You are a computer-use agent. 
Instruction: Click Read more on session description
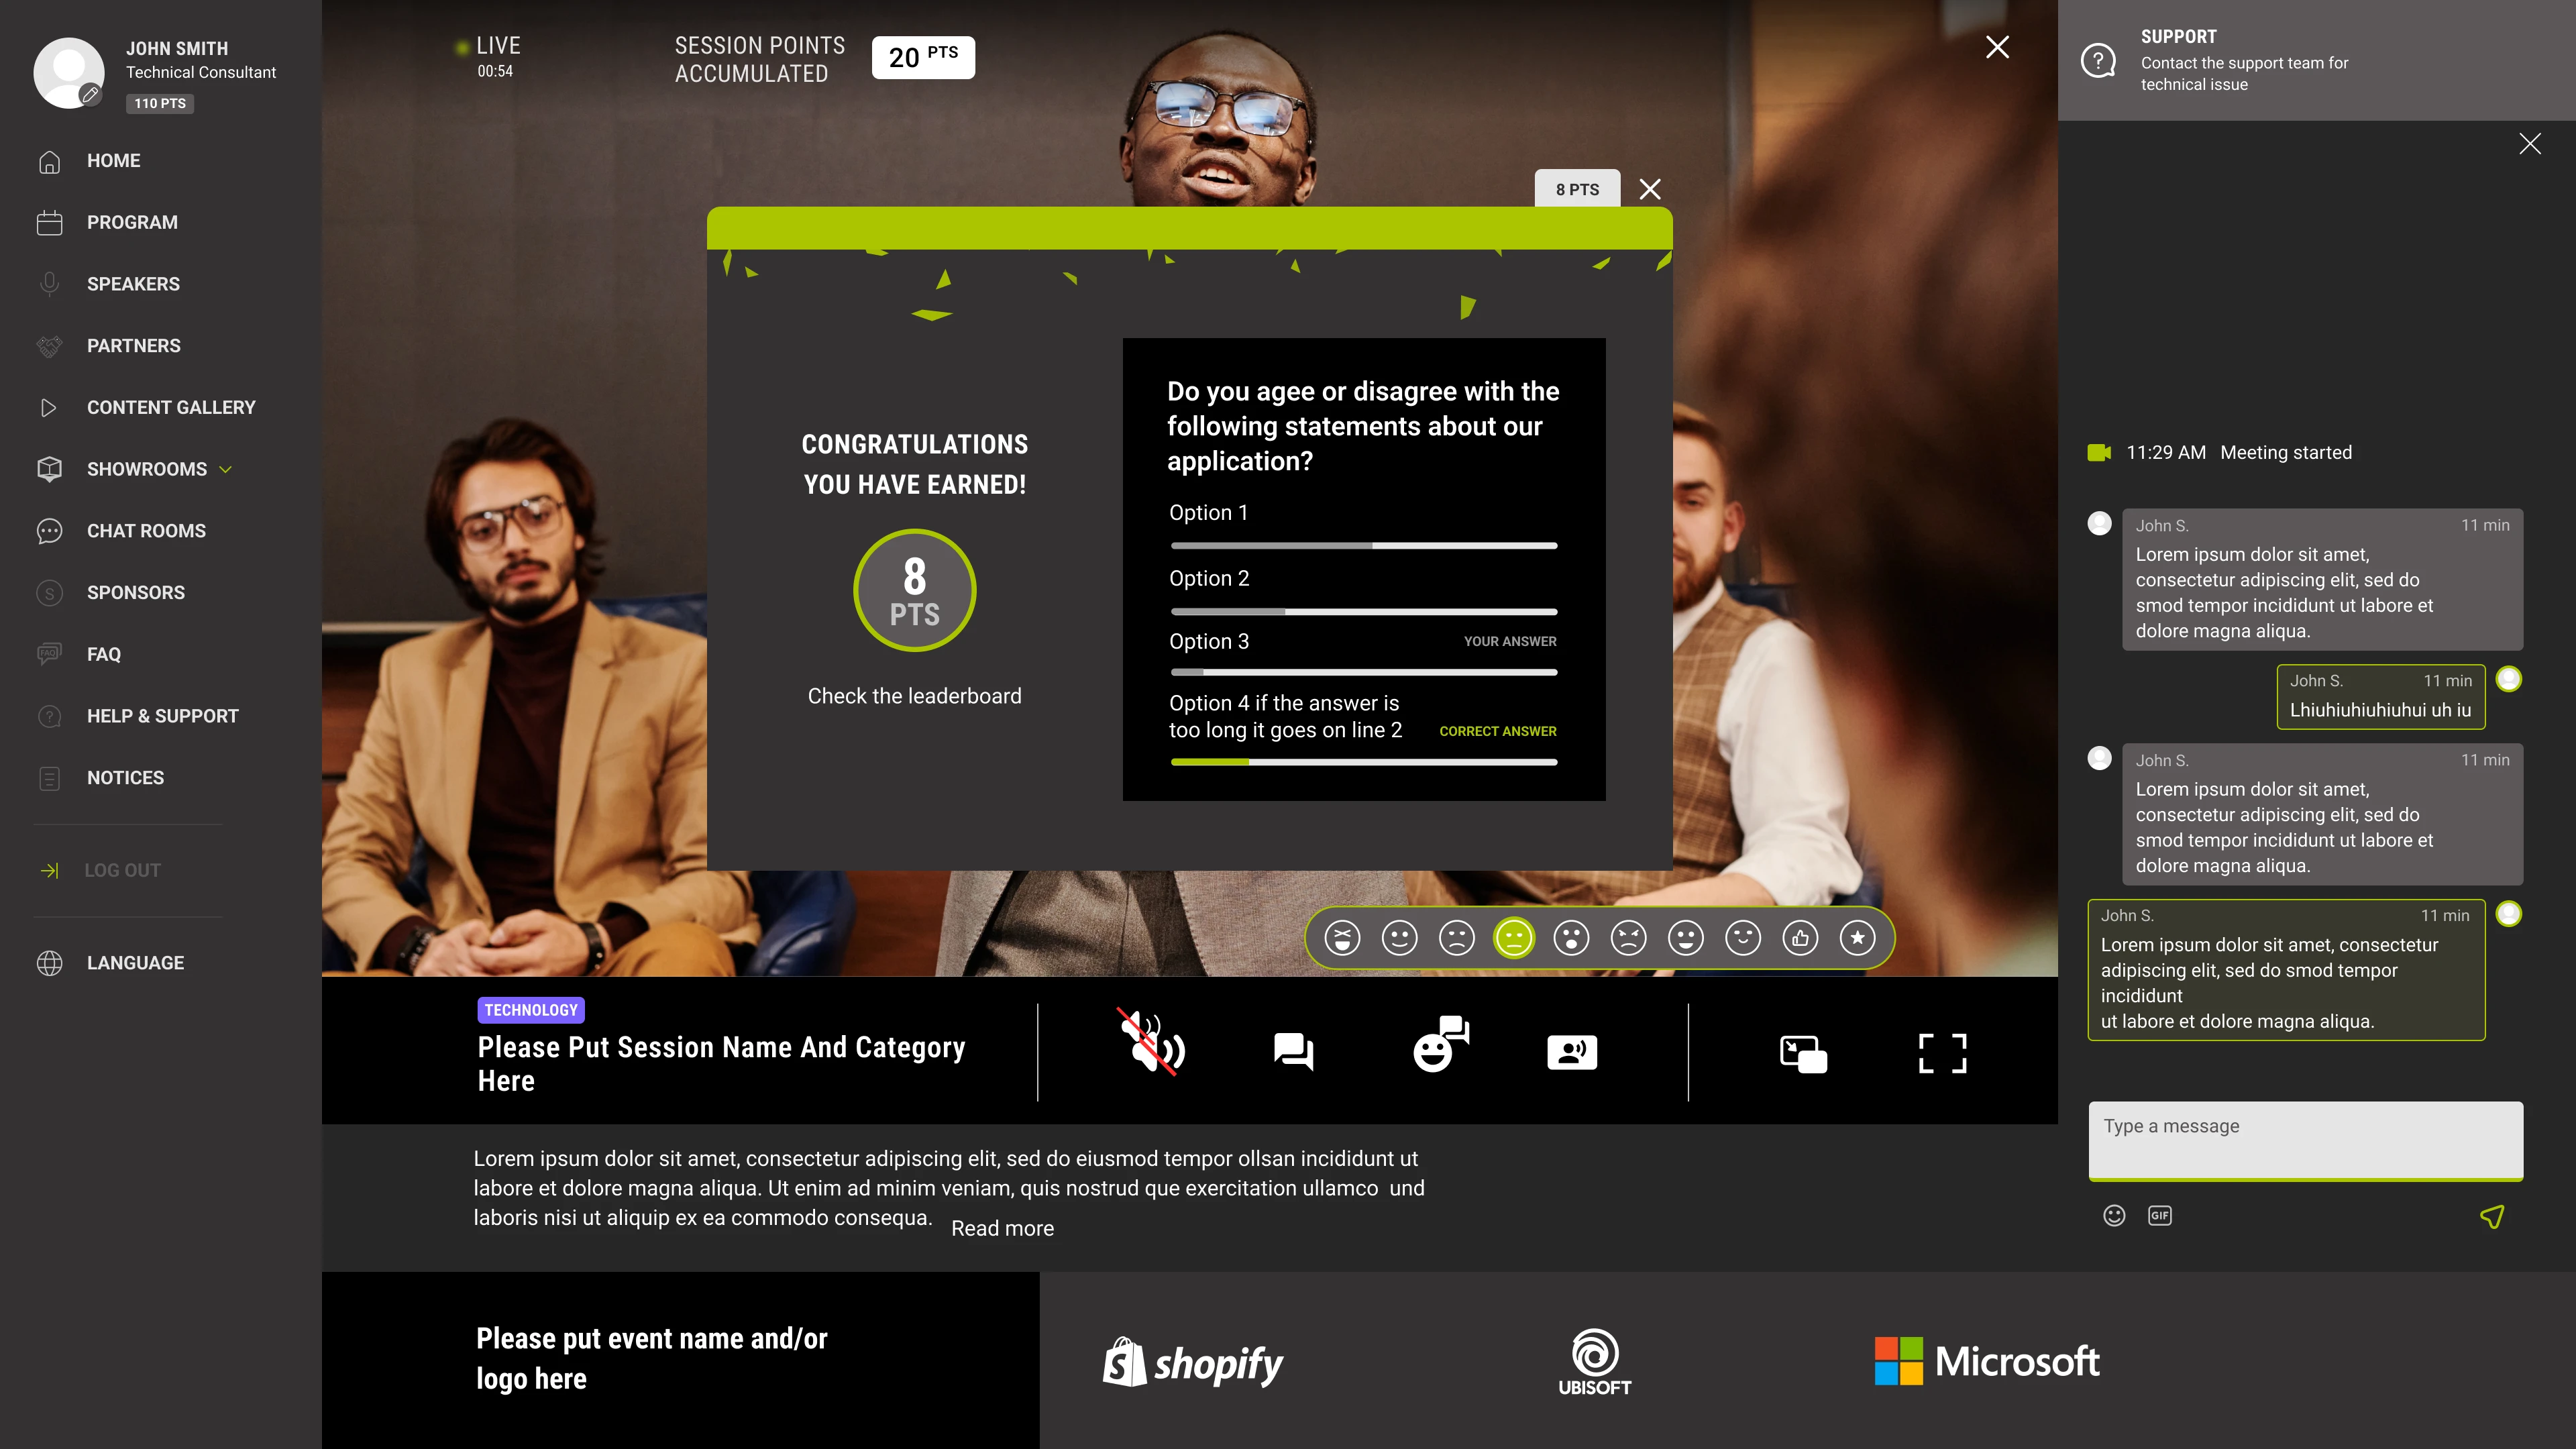point(1002,1229)
